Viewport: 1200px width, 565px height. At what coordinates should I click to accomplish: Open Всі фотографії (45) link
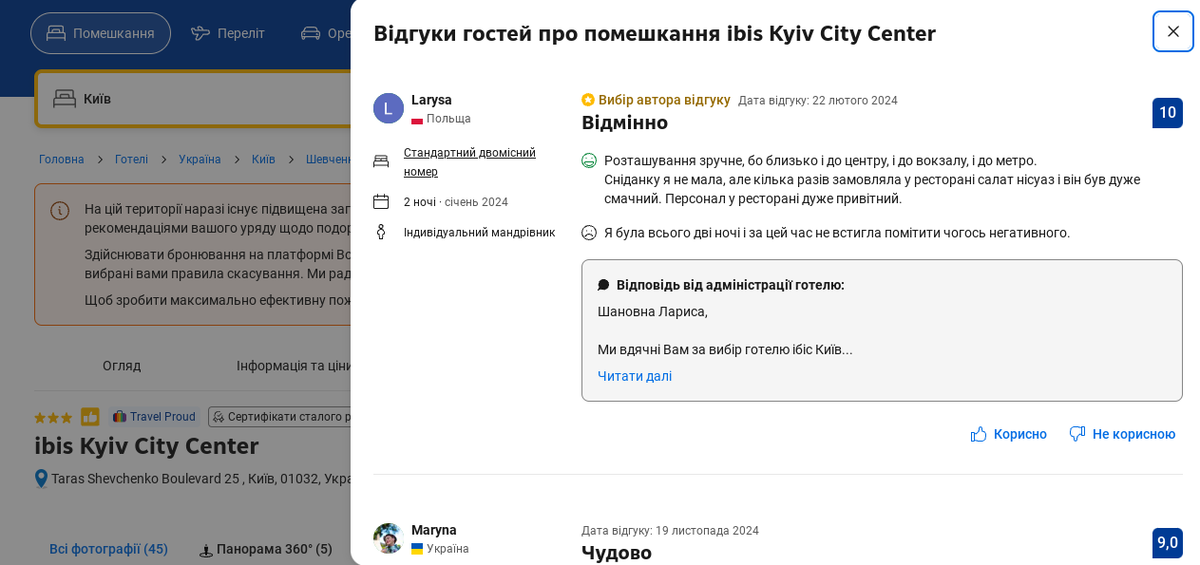(109, 549)
